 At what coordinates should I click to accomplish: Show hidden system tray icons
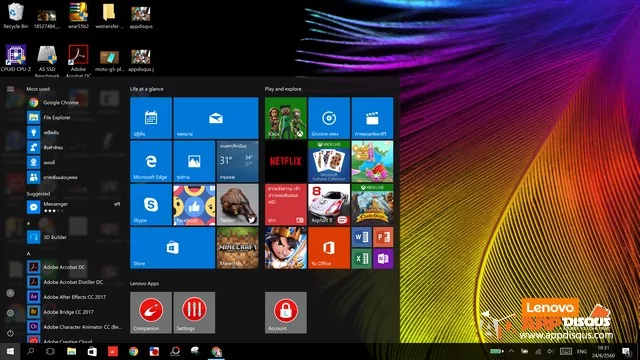[x=511, y=351]
